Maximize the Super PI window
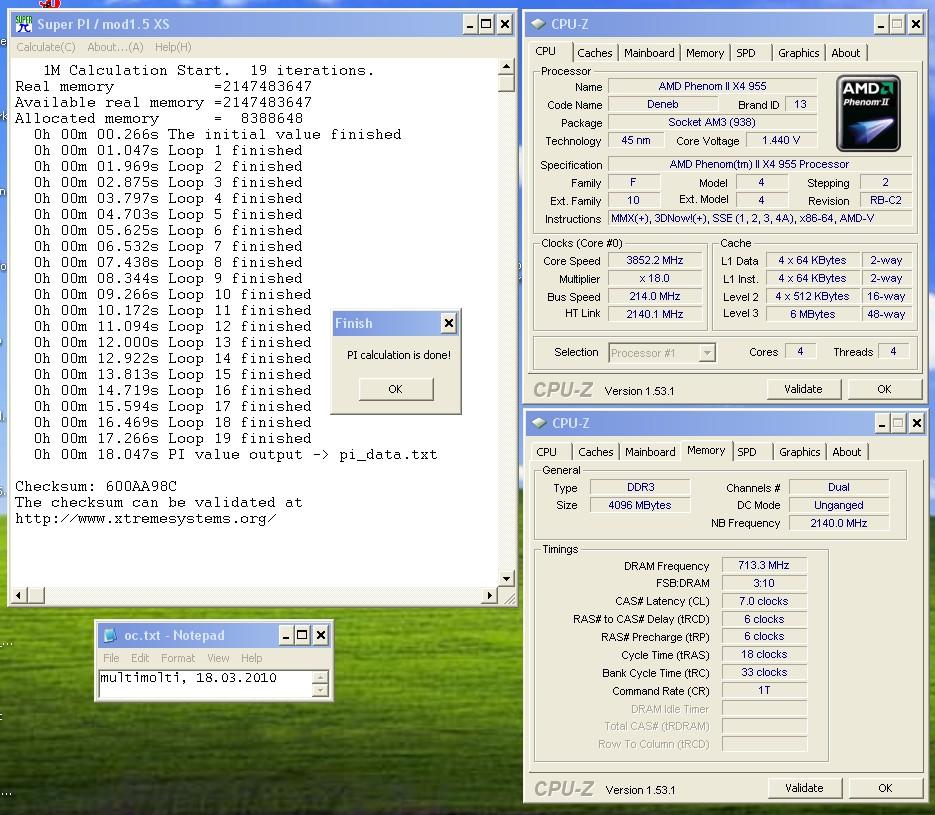Image resolution: width=935 pixels, height=815 pixels. click(487, 24)
